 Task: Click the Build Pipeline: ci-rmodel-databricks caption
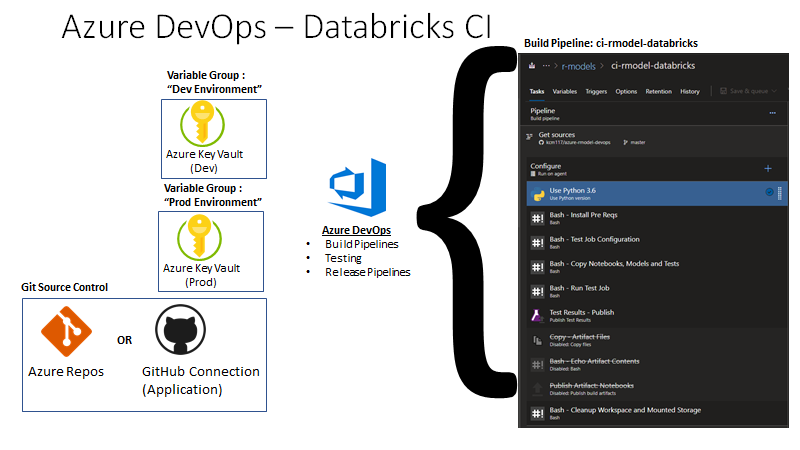(611, 43)
